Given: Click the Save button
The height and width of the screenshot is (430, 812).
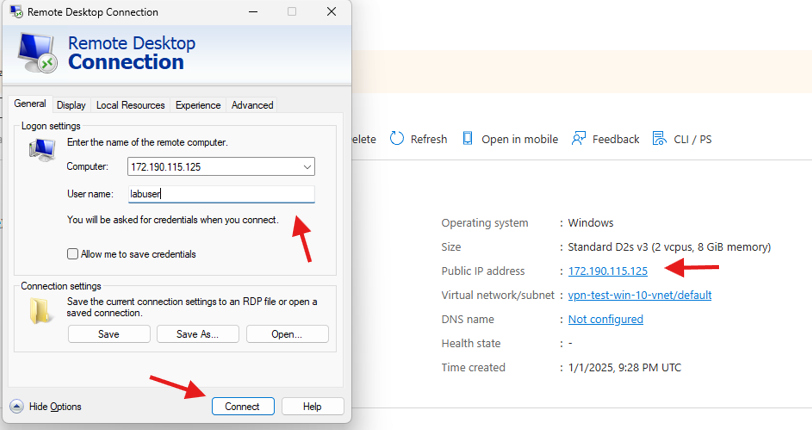Looking at the screenshot, I should 109,334.
